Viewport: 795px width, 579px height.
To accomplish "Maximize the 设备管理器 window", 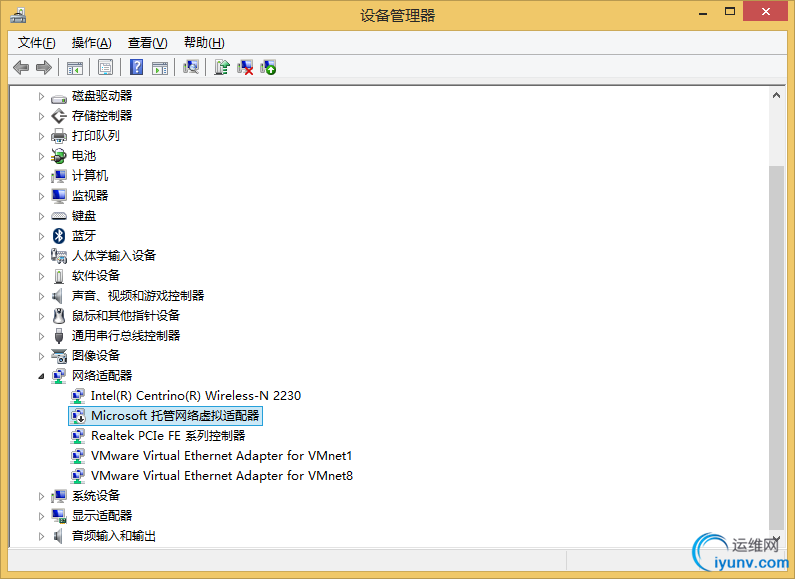I will coord(730,12).
